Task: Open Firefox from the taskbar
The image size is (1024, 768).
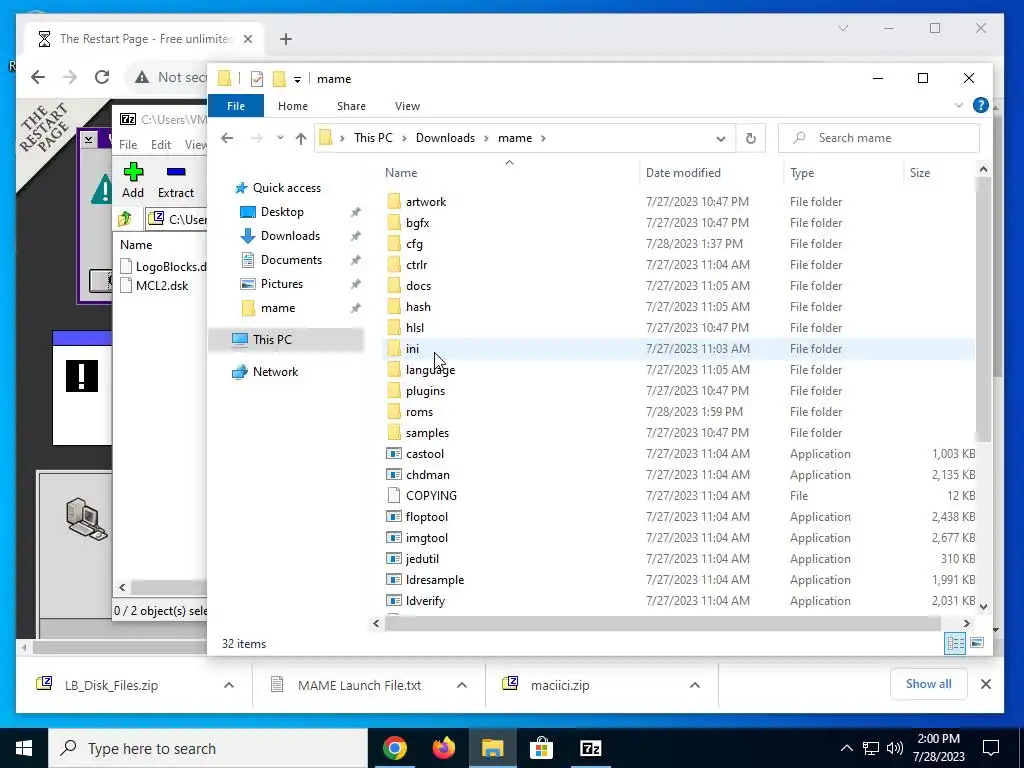Action: (443, 748)
